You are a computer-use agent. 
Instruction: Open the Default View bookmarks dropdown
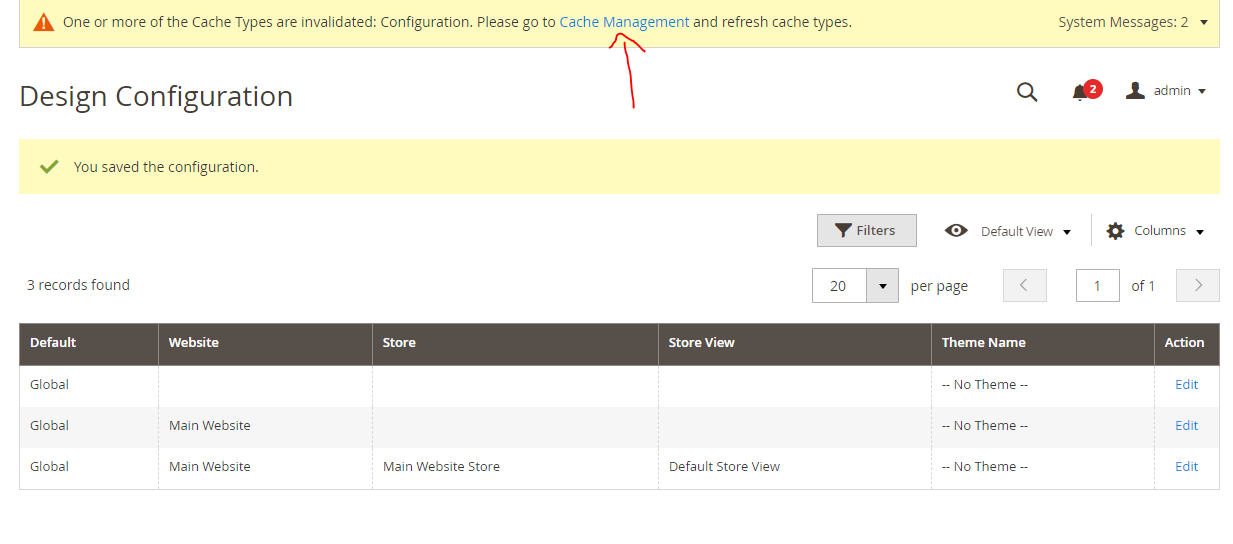(x=1025, y=231)
